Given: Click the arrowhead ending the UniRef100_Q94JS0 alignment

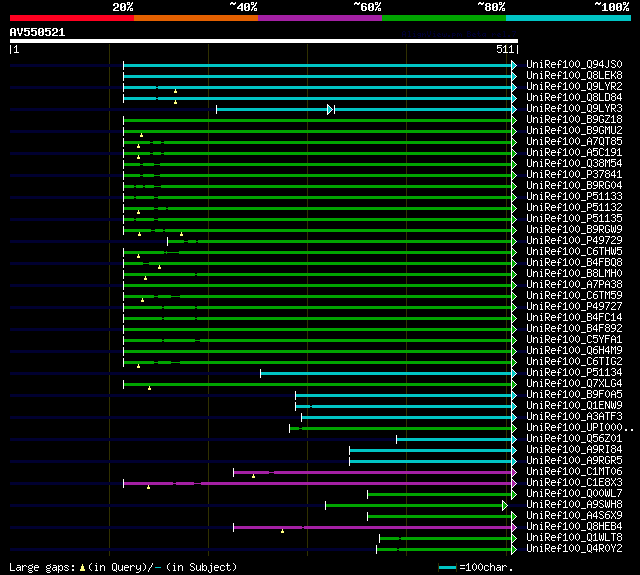Looking at the screenshot, I should coord(514,65).
